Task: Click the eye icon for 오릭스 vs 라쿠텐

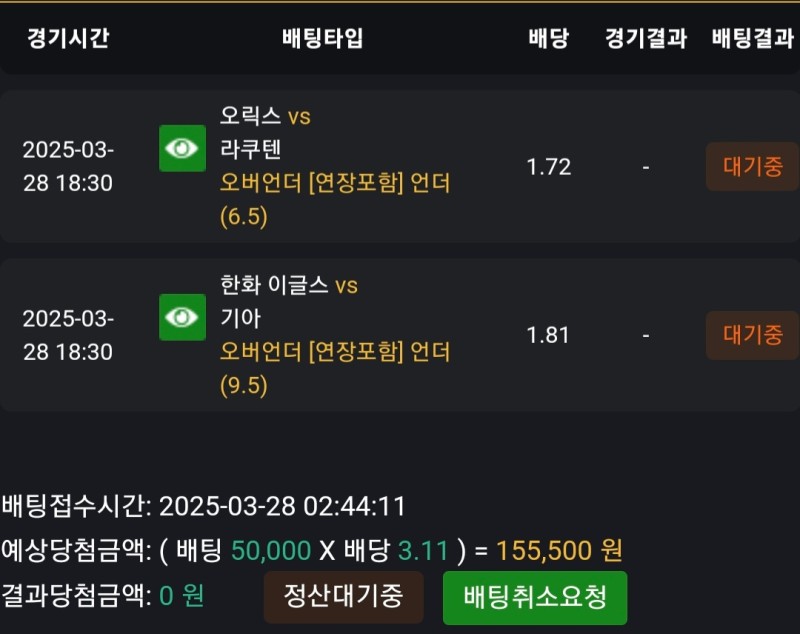Action: point(182,148)
